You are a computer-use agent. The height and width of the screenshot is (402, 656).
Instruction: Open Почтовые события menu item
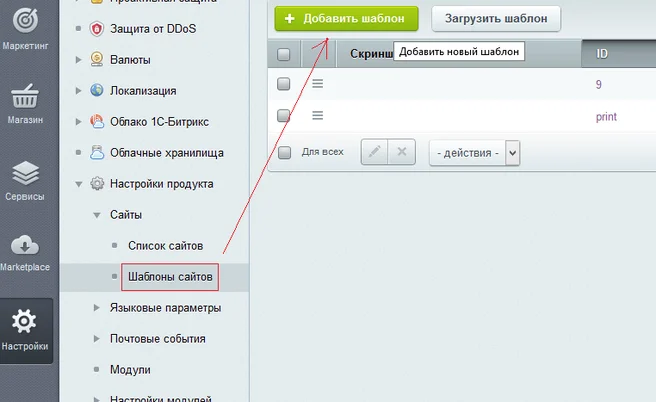click(x=158, y=339)
